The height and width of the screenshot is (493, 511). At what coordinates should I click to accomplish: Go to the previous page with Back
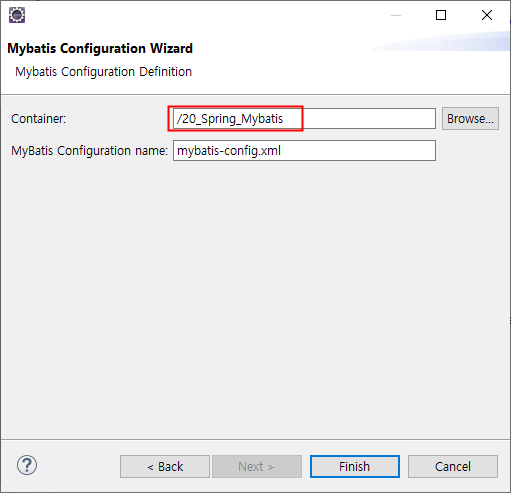(x=165, y=467)
